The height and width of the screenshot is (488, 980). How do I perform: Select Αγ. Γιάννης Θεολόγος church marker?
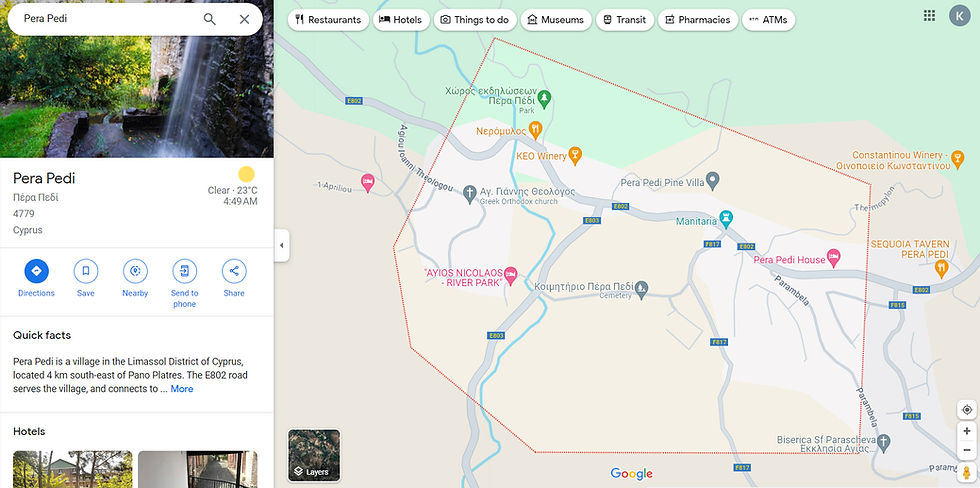point(469,194)
